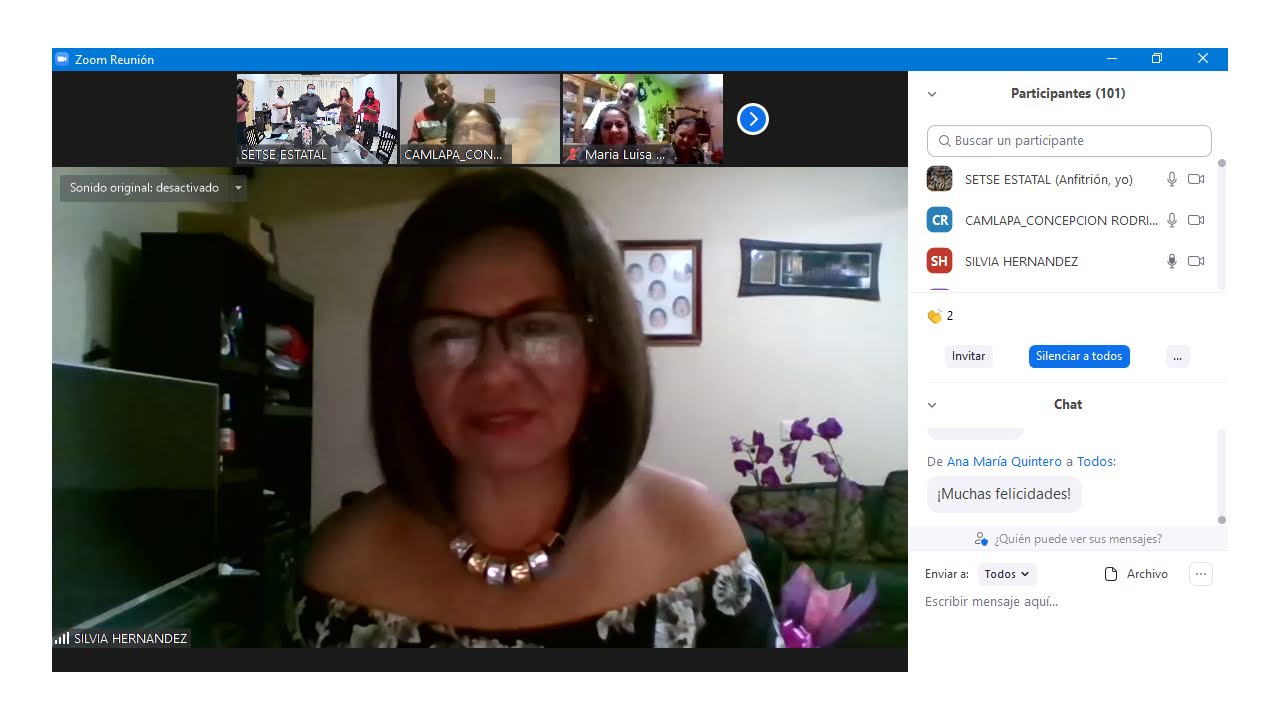Click the who-can-see-messages person icon

(981, 539)
